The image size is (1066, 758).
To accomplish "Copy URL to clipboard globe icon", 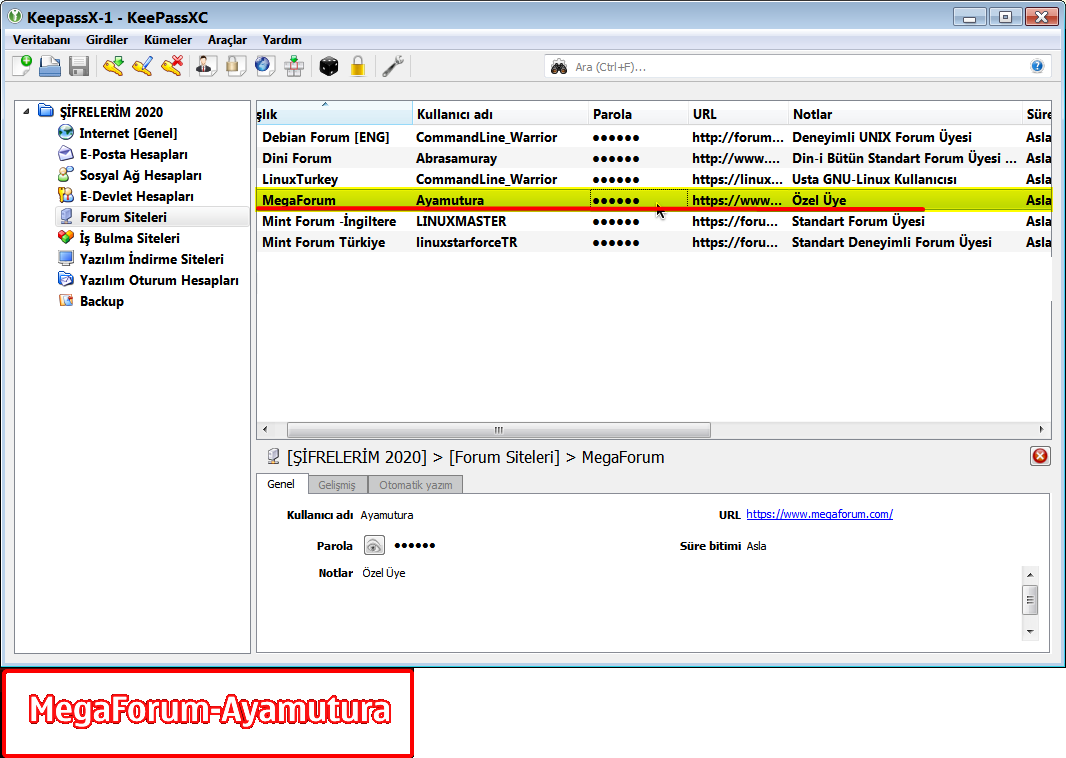I will coord(264,66).
